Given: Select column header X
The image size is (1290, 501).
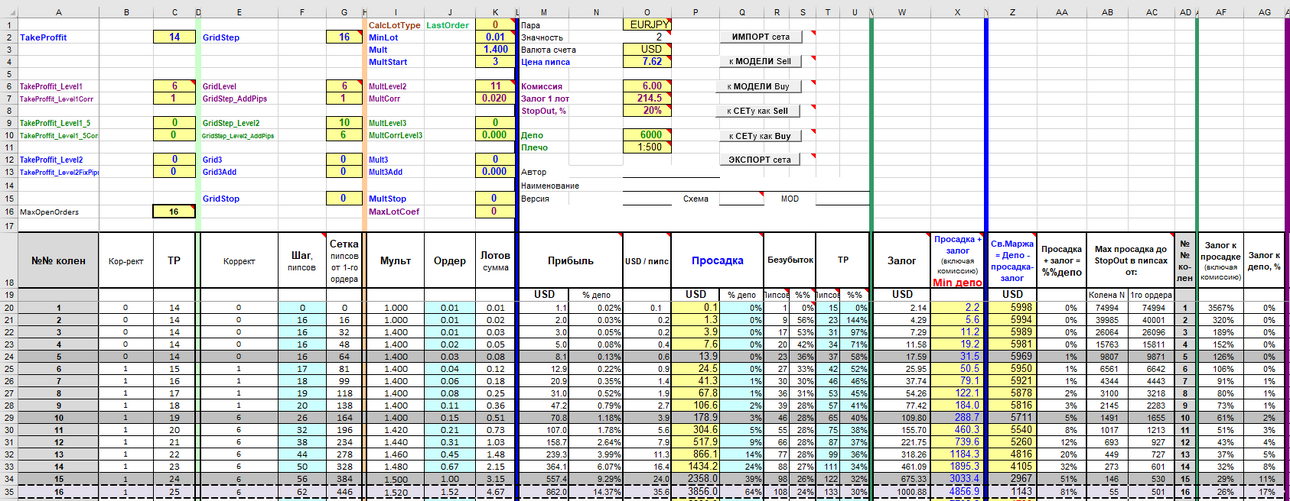Looking at the screenshot, I should pos(958,12).
